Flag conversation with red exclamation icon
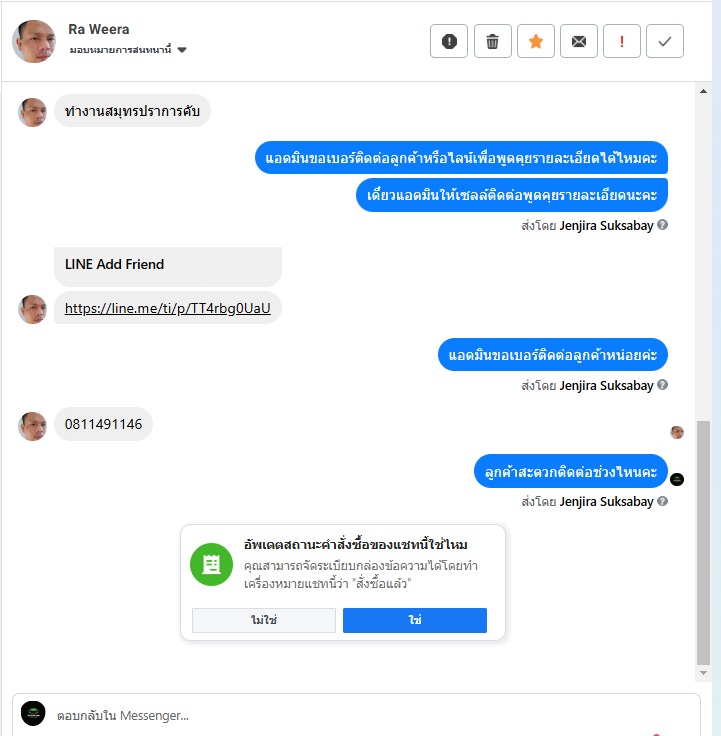 tap(621, 41)
